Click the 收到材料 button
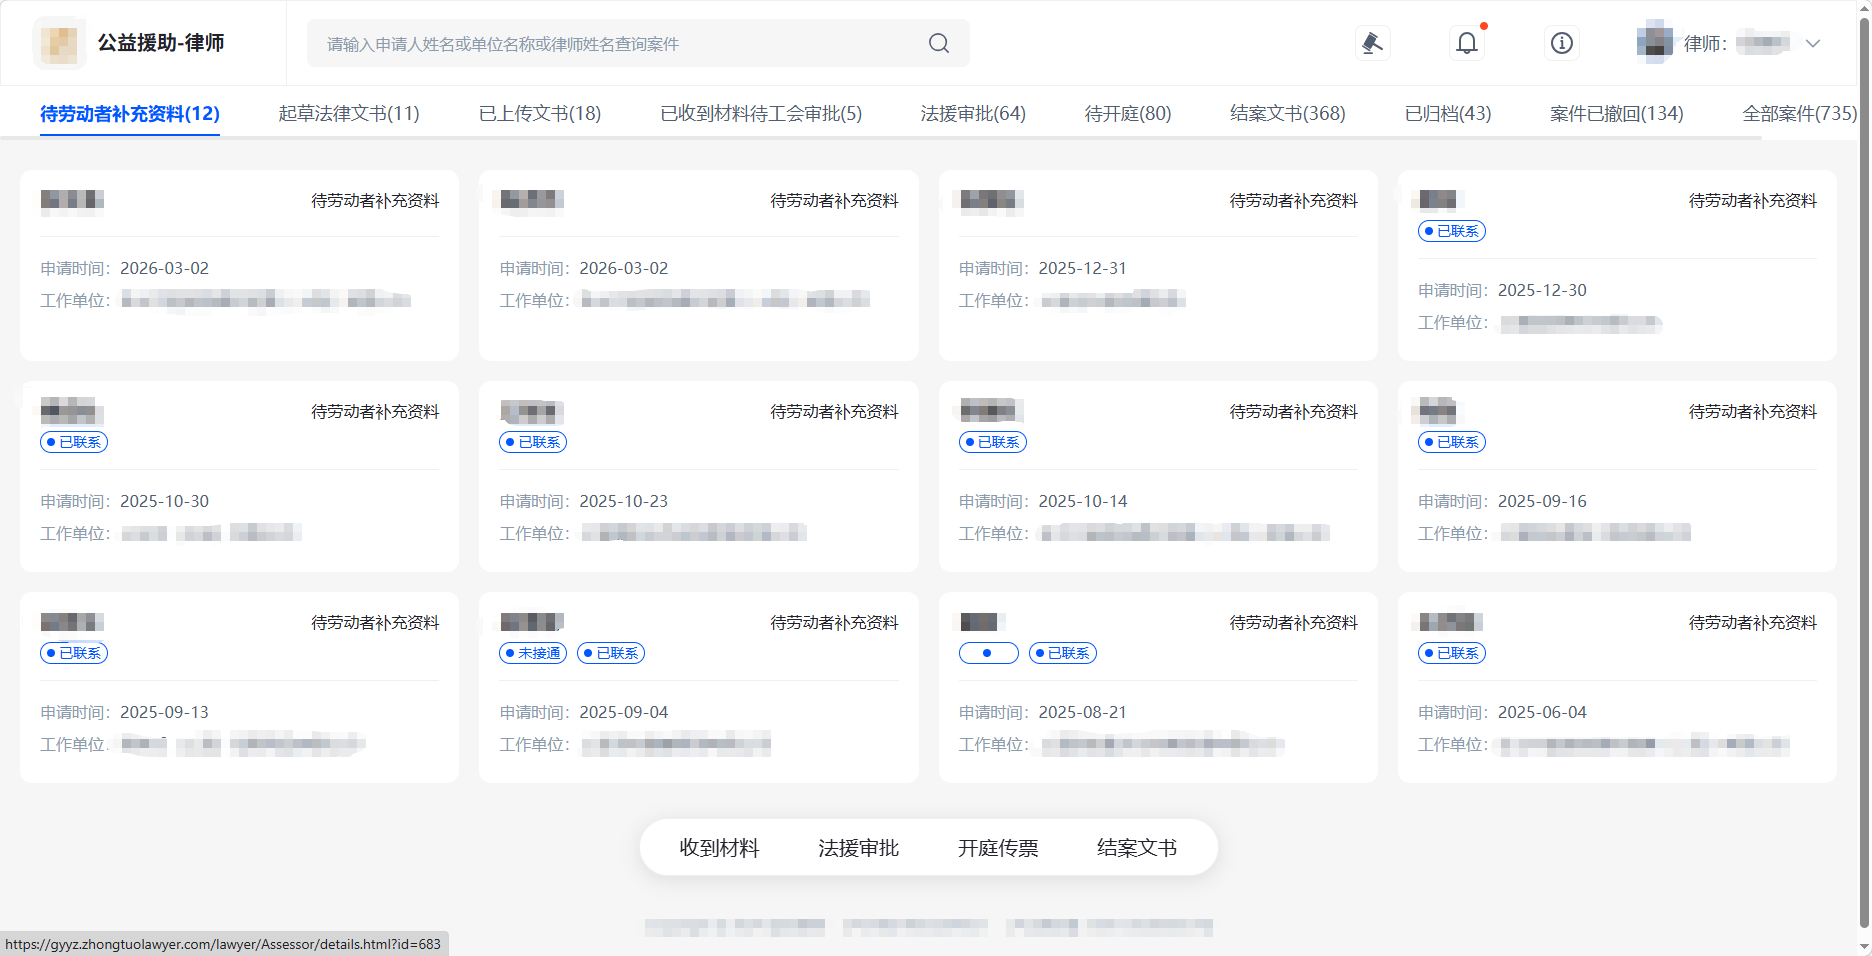The height and width of the screenshot is (956, 1872). click(x=719, y=848)
